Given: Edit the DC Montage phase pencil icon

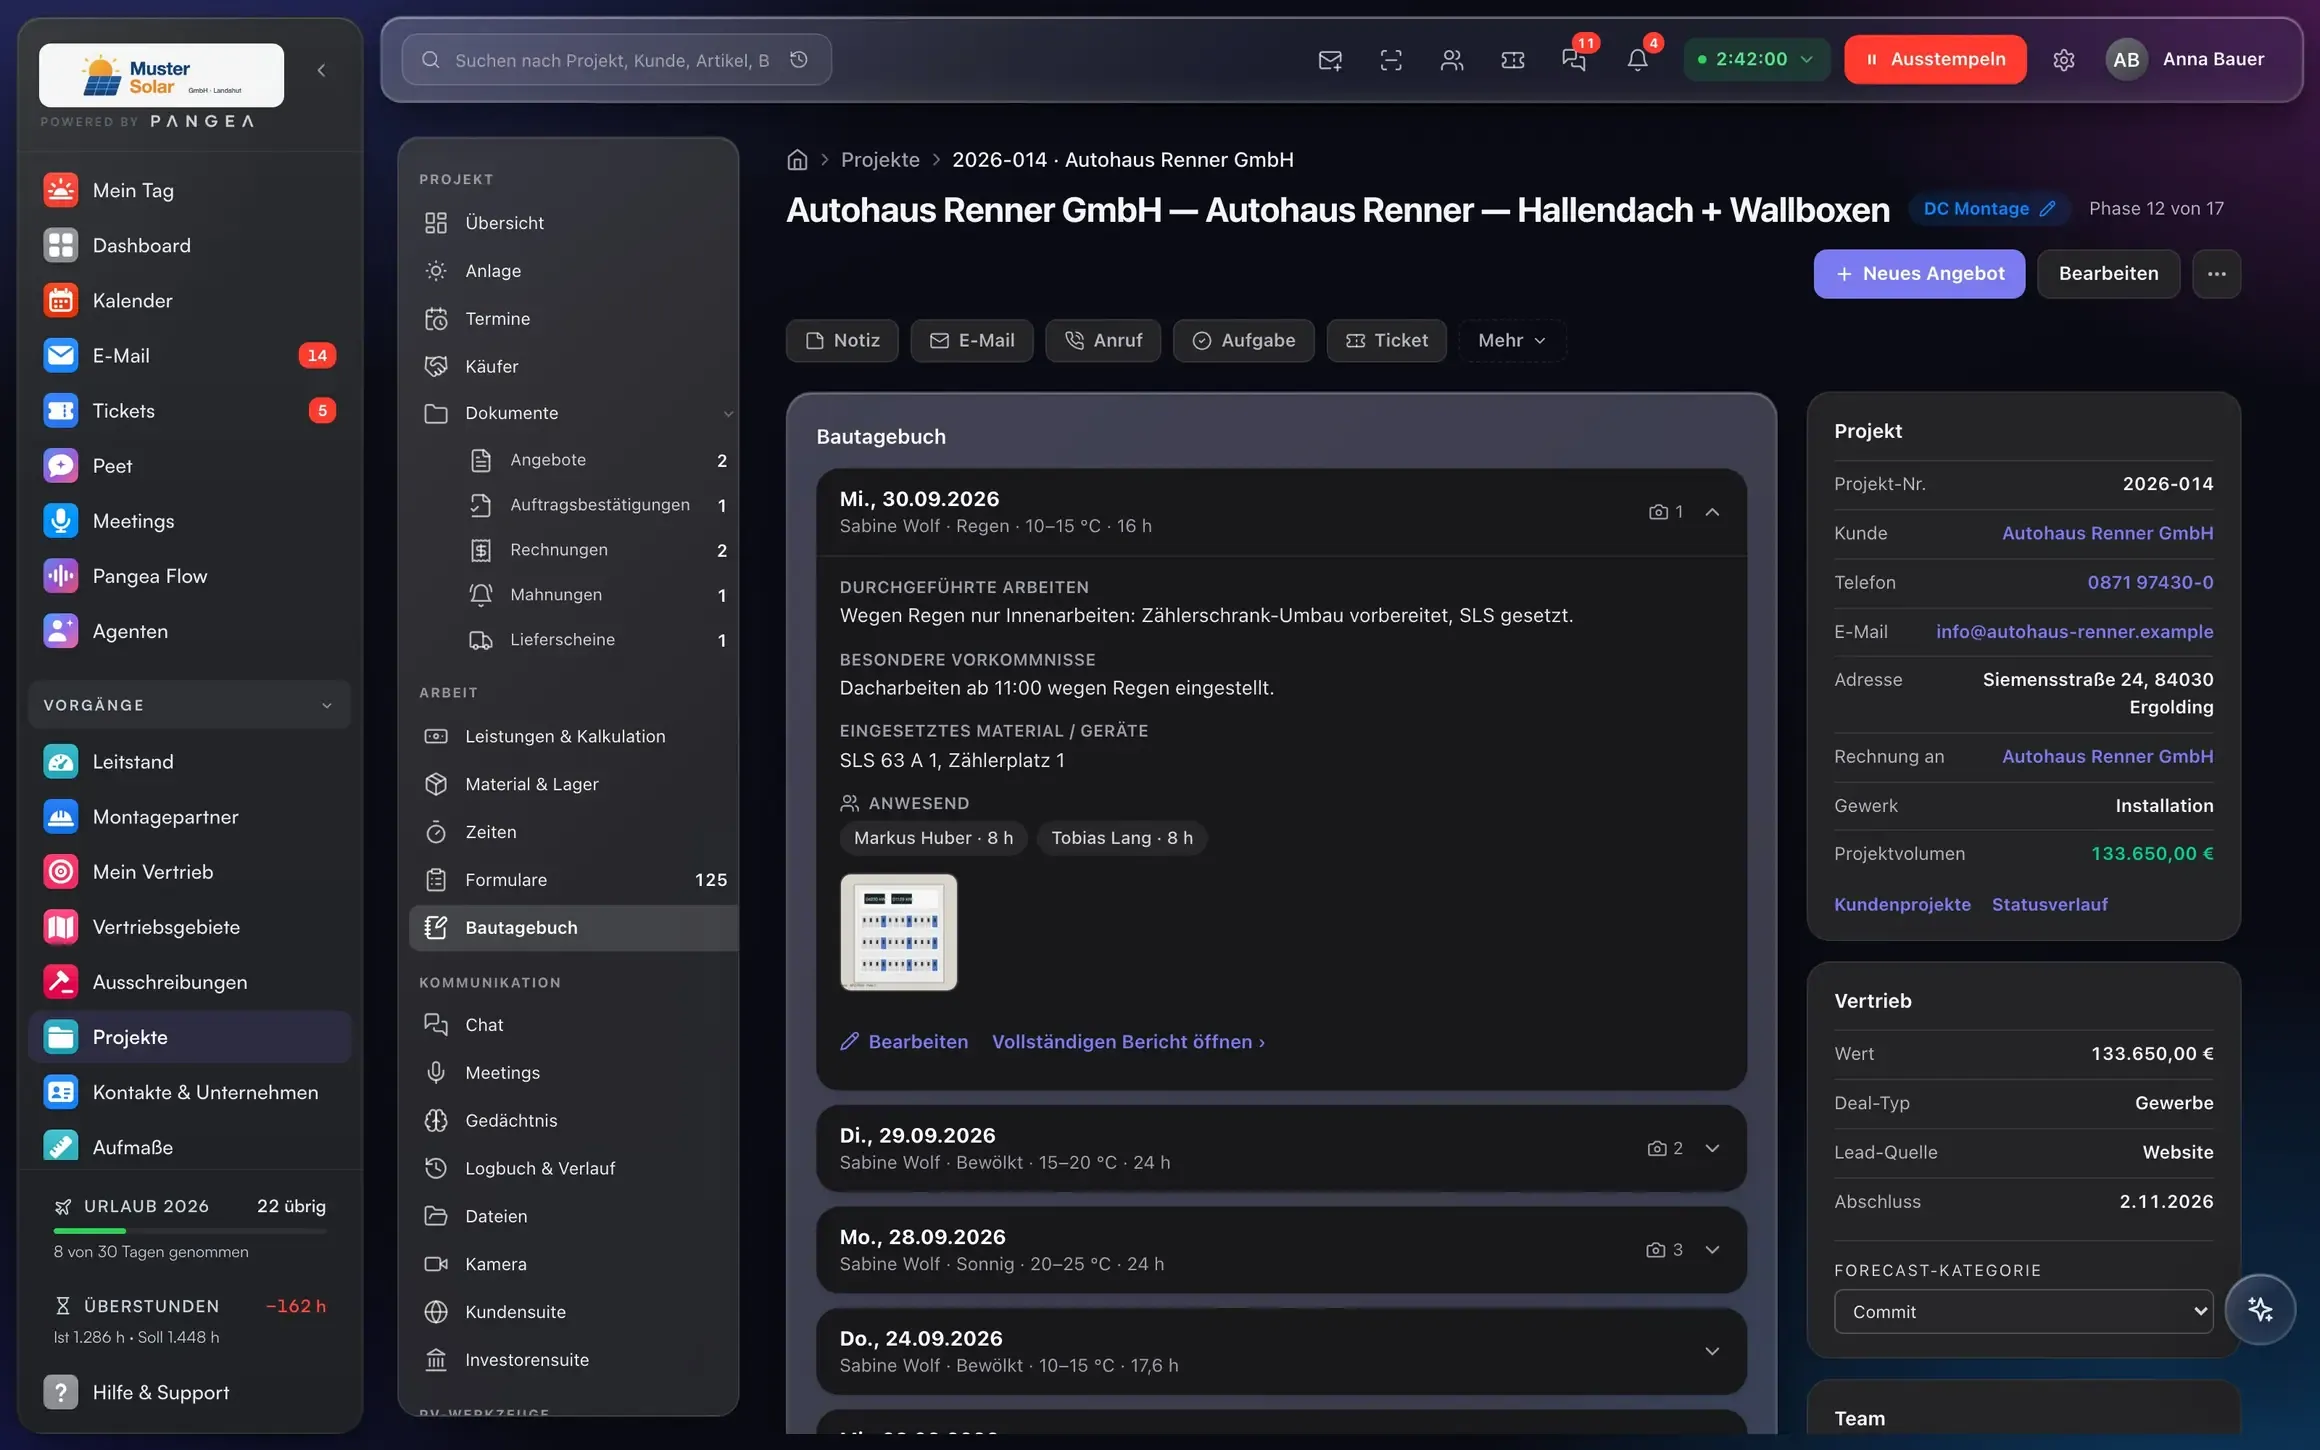Looking at the screenshot, I should [x=2047, y=209].
